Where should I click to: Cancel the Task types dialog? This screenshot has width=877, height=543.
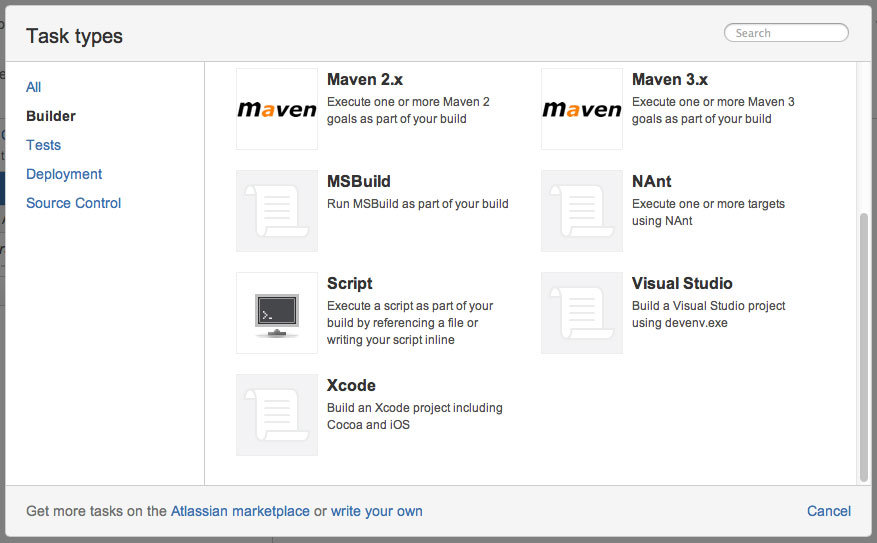tap(828, 511)
